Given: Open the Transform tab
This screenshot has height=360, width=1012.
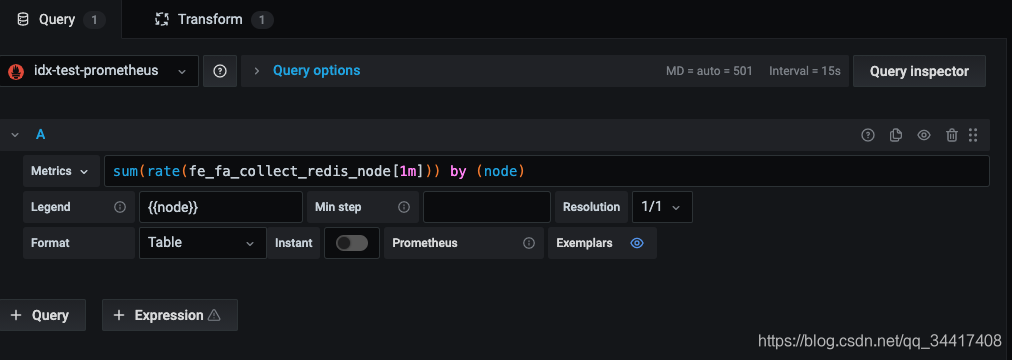Looking at the screenshot, I should click(214, 19).
